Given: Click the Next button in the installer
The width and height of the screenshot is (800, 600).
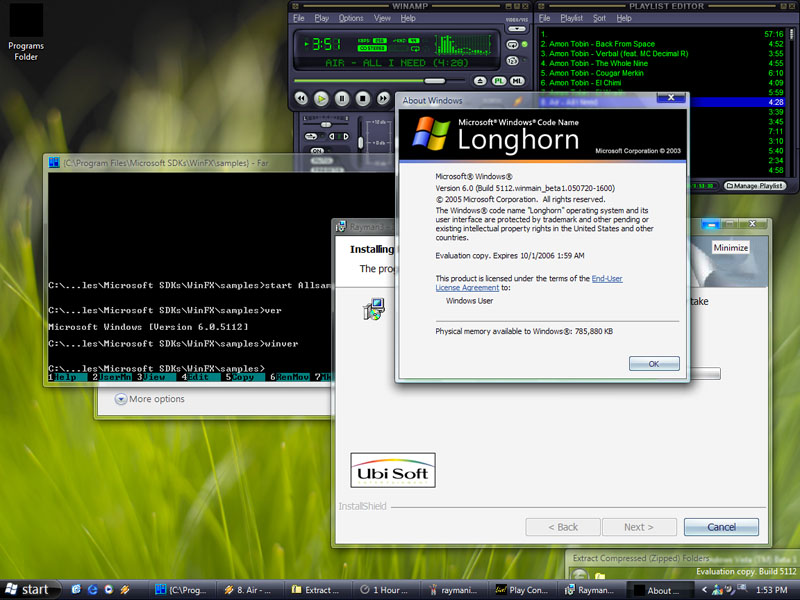Looking at the screenshot, I should tap(639, 527).
